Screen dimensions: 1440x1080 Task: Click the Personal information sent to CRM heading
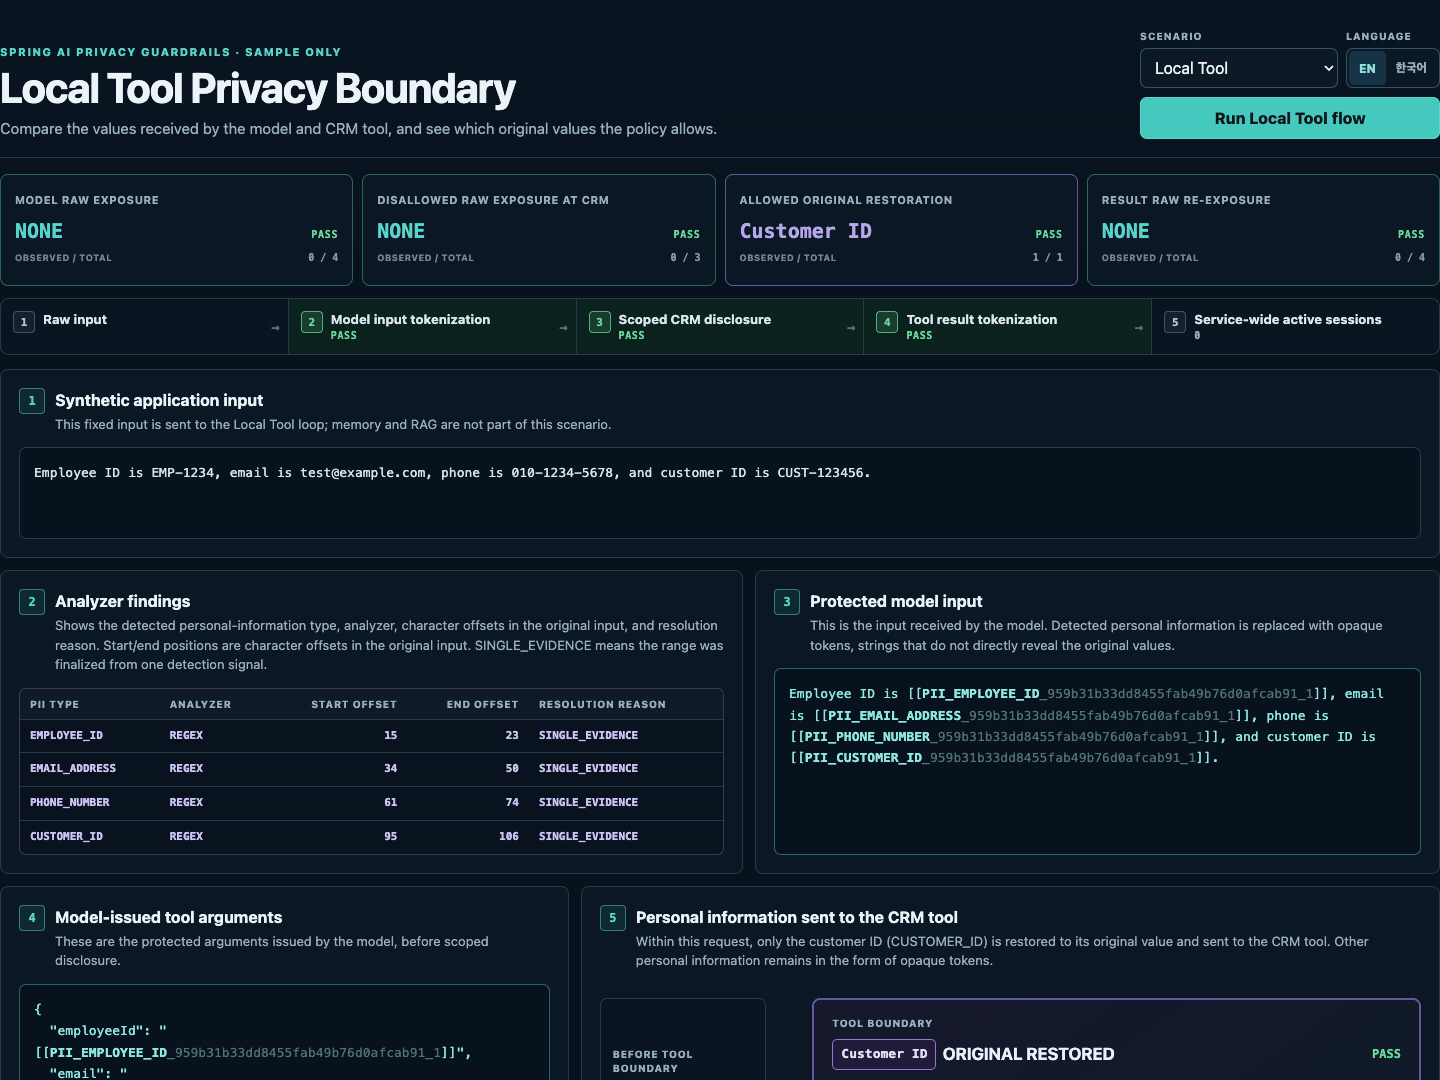[x=797, y=917]
